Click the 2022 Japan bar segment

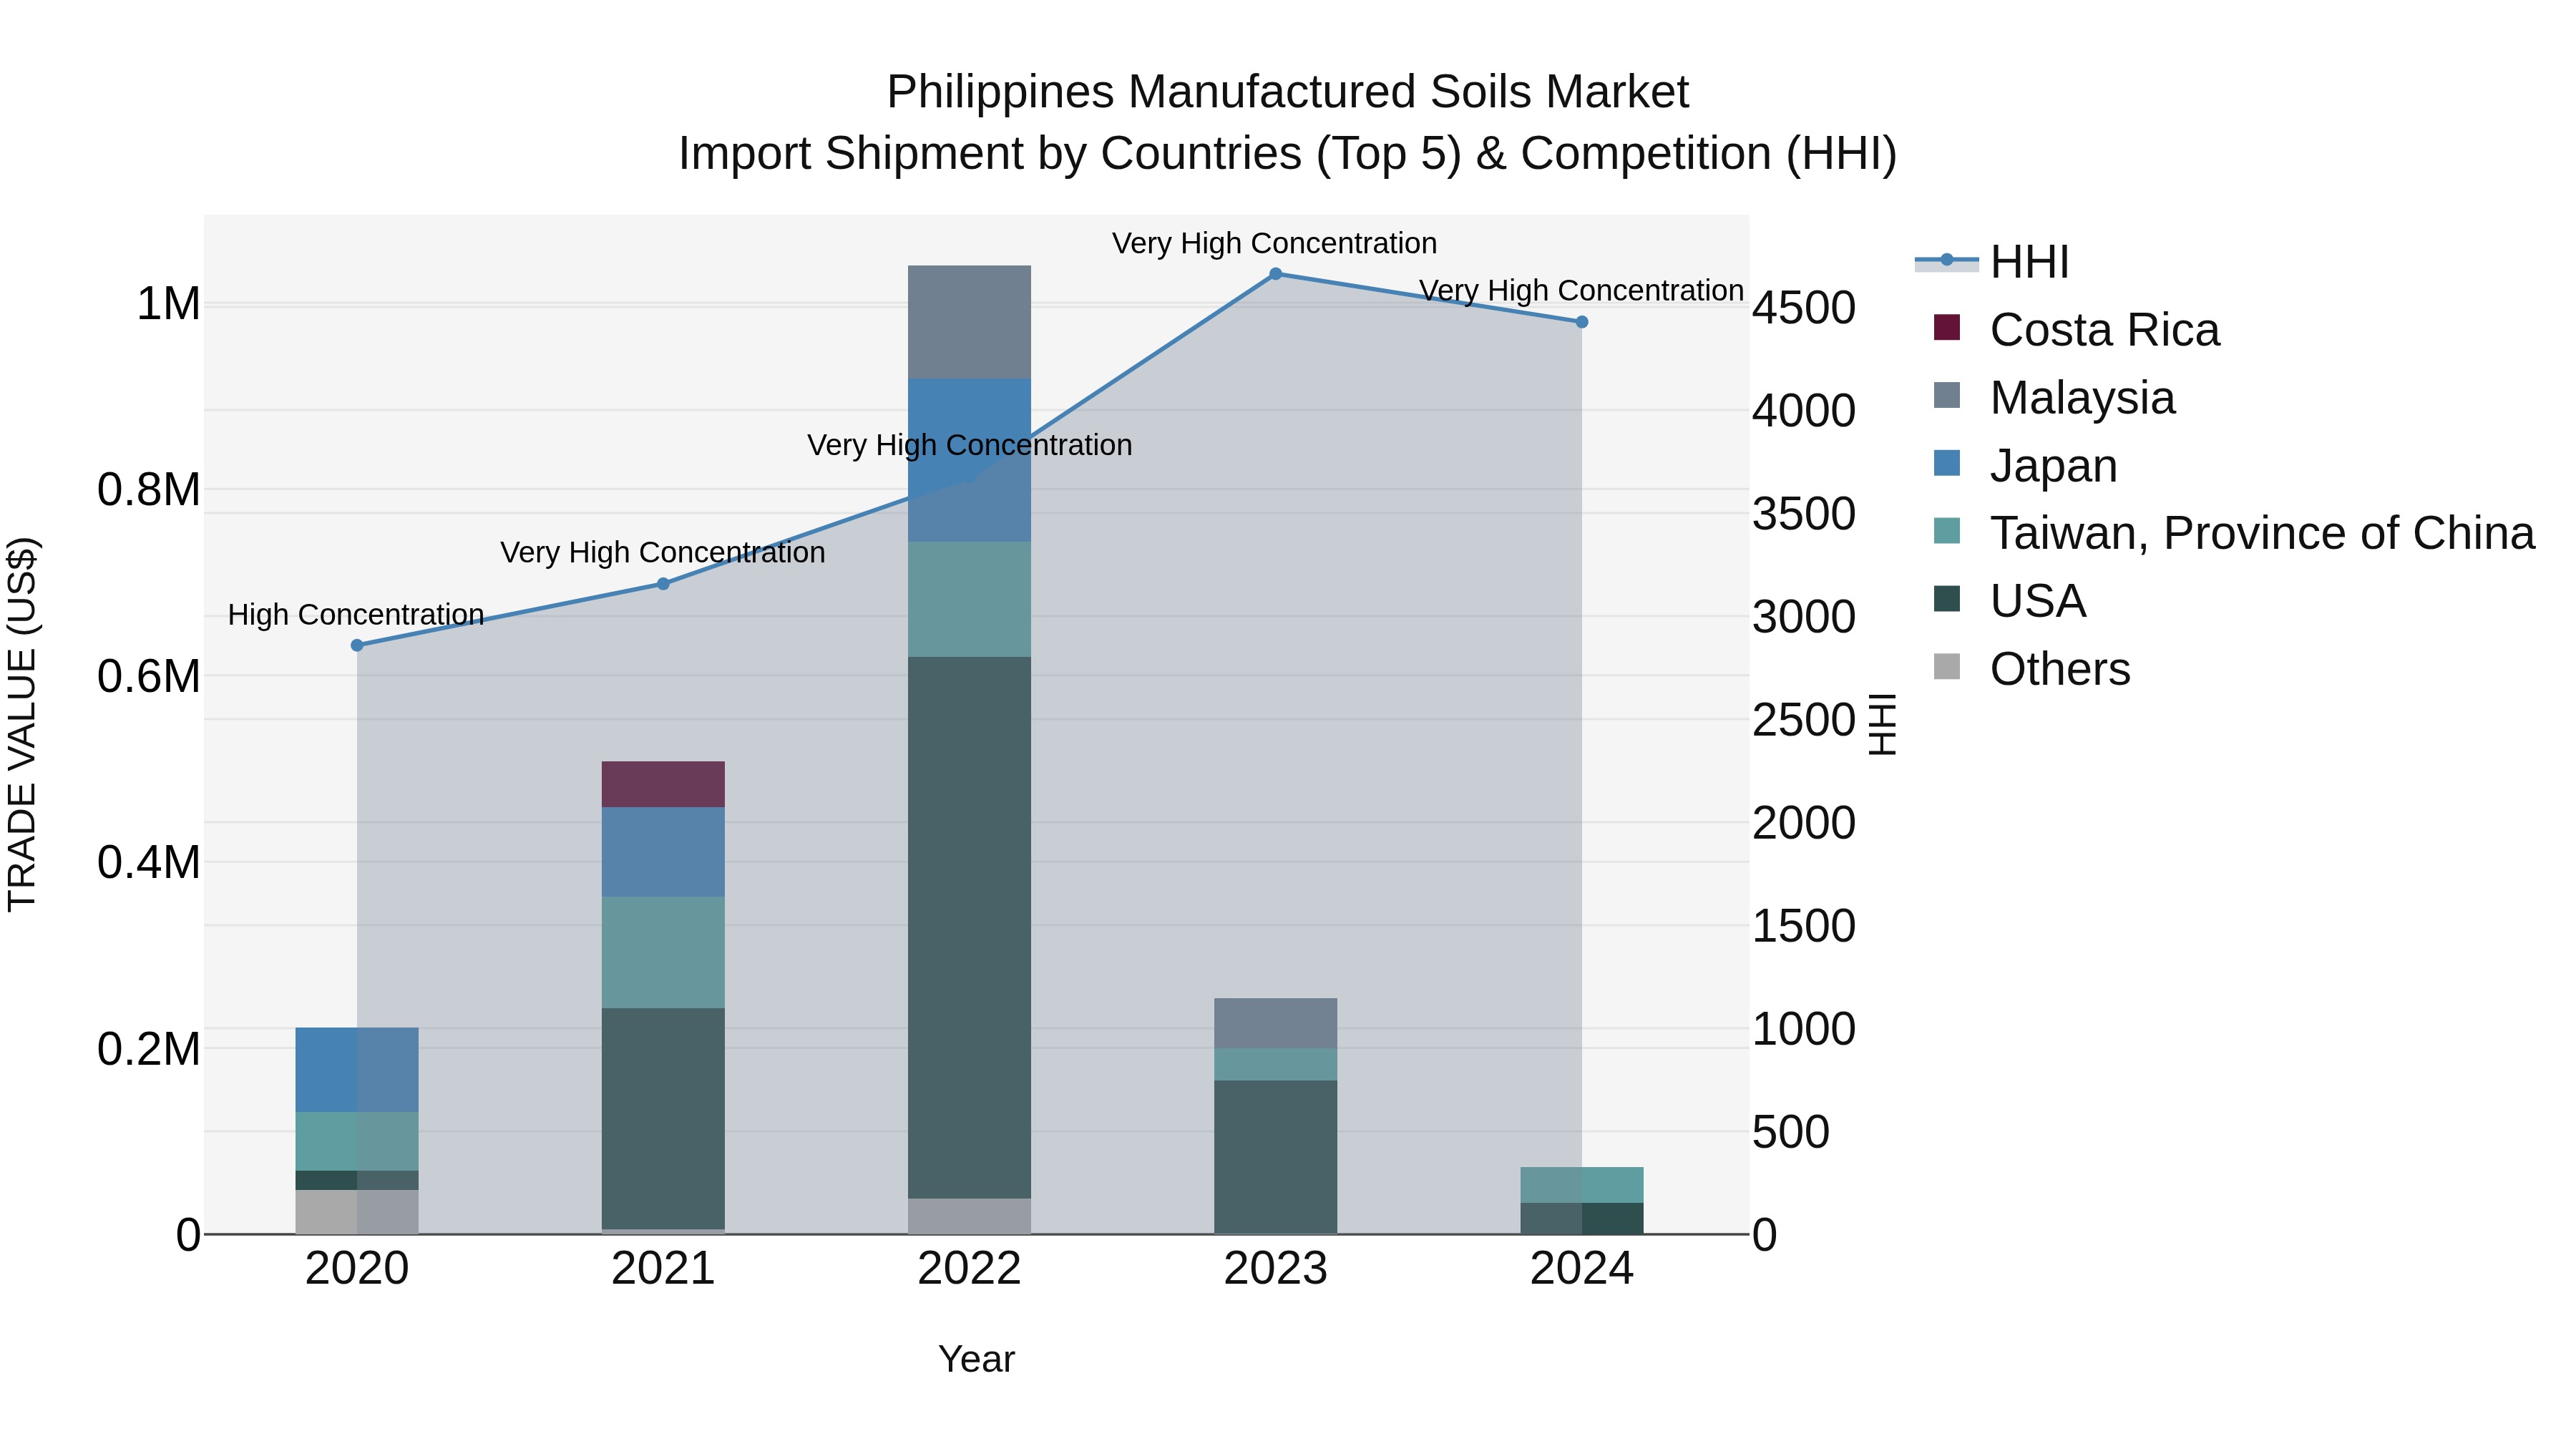tap(969, 460)
